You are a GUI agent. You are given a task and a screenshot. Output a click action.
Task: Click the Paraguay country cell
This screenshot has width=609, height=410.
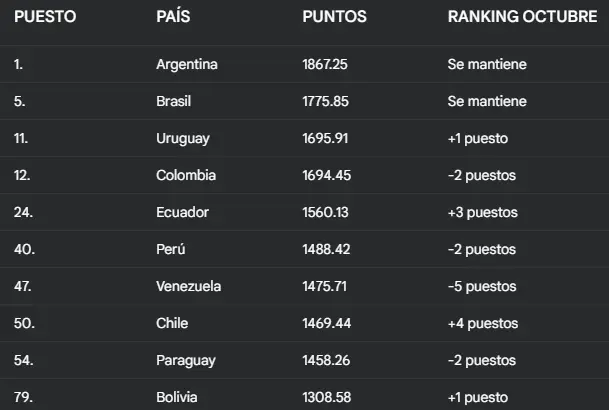185,361
